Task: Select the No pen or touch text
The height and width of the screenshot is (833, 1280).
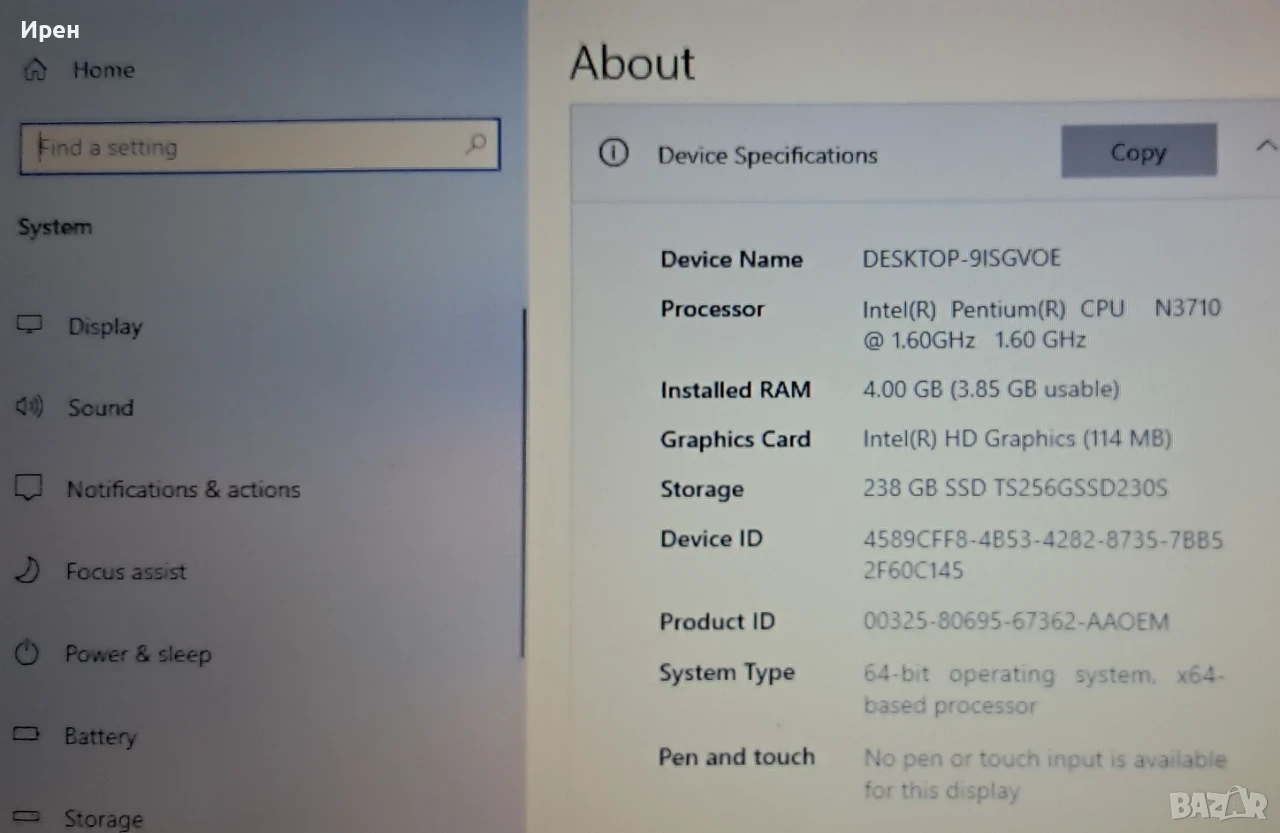Action: (x=1044, y=775)
